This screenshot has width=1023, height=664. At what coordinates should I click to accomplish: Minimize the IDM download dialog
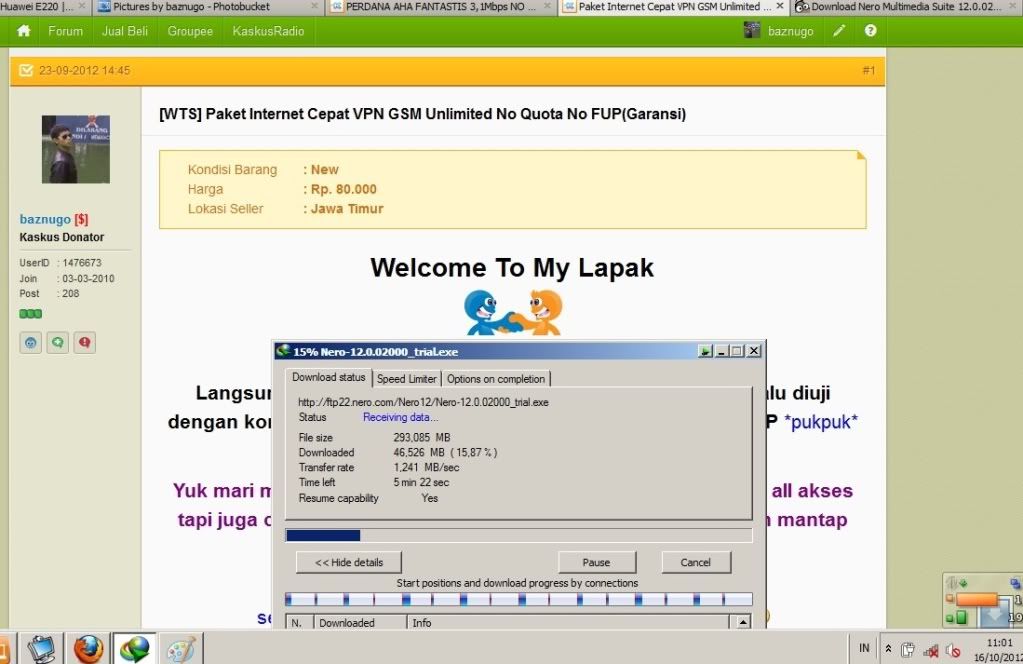[x=722, y=351]
